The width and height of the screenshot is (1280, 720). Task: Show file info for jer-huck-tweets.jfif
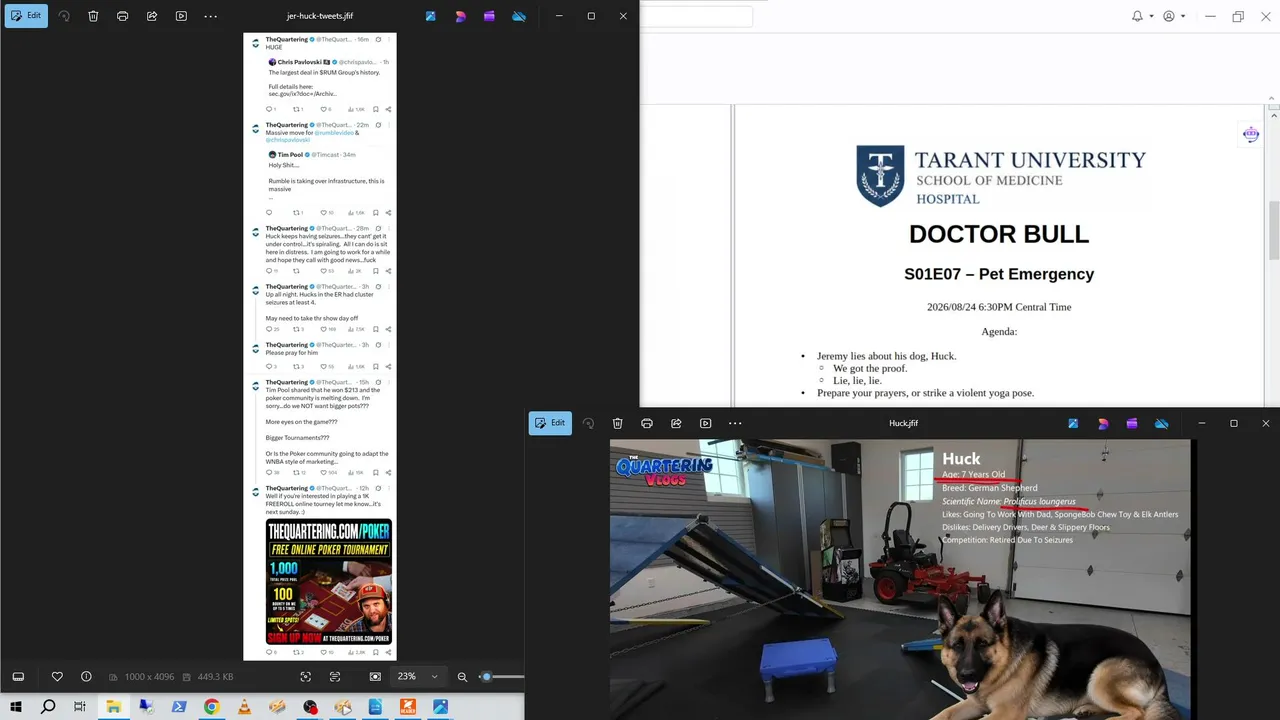click(x=86, y=677)
